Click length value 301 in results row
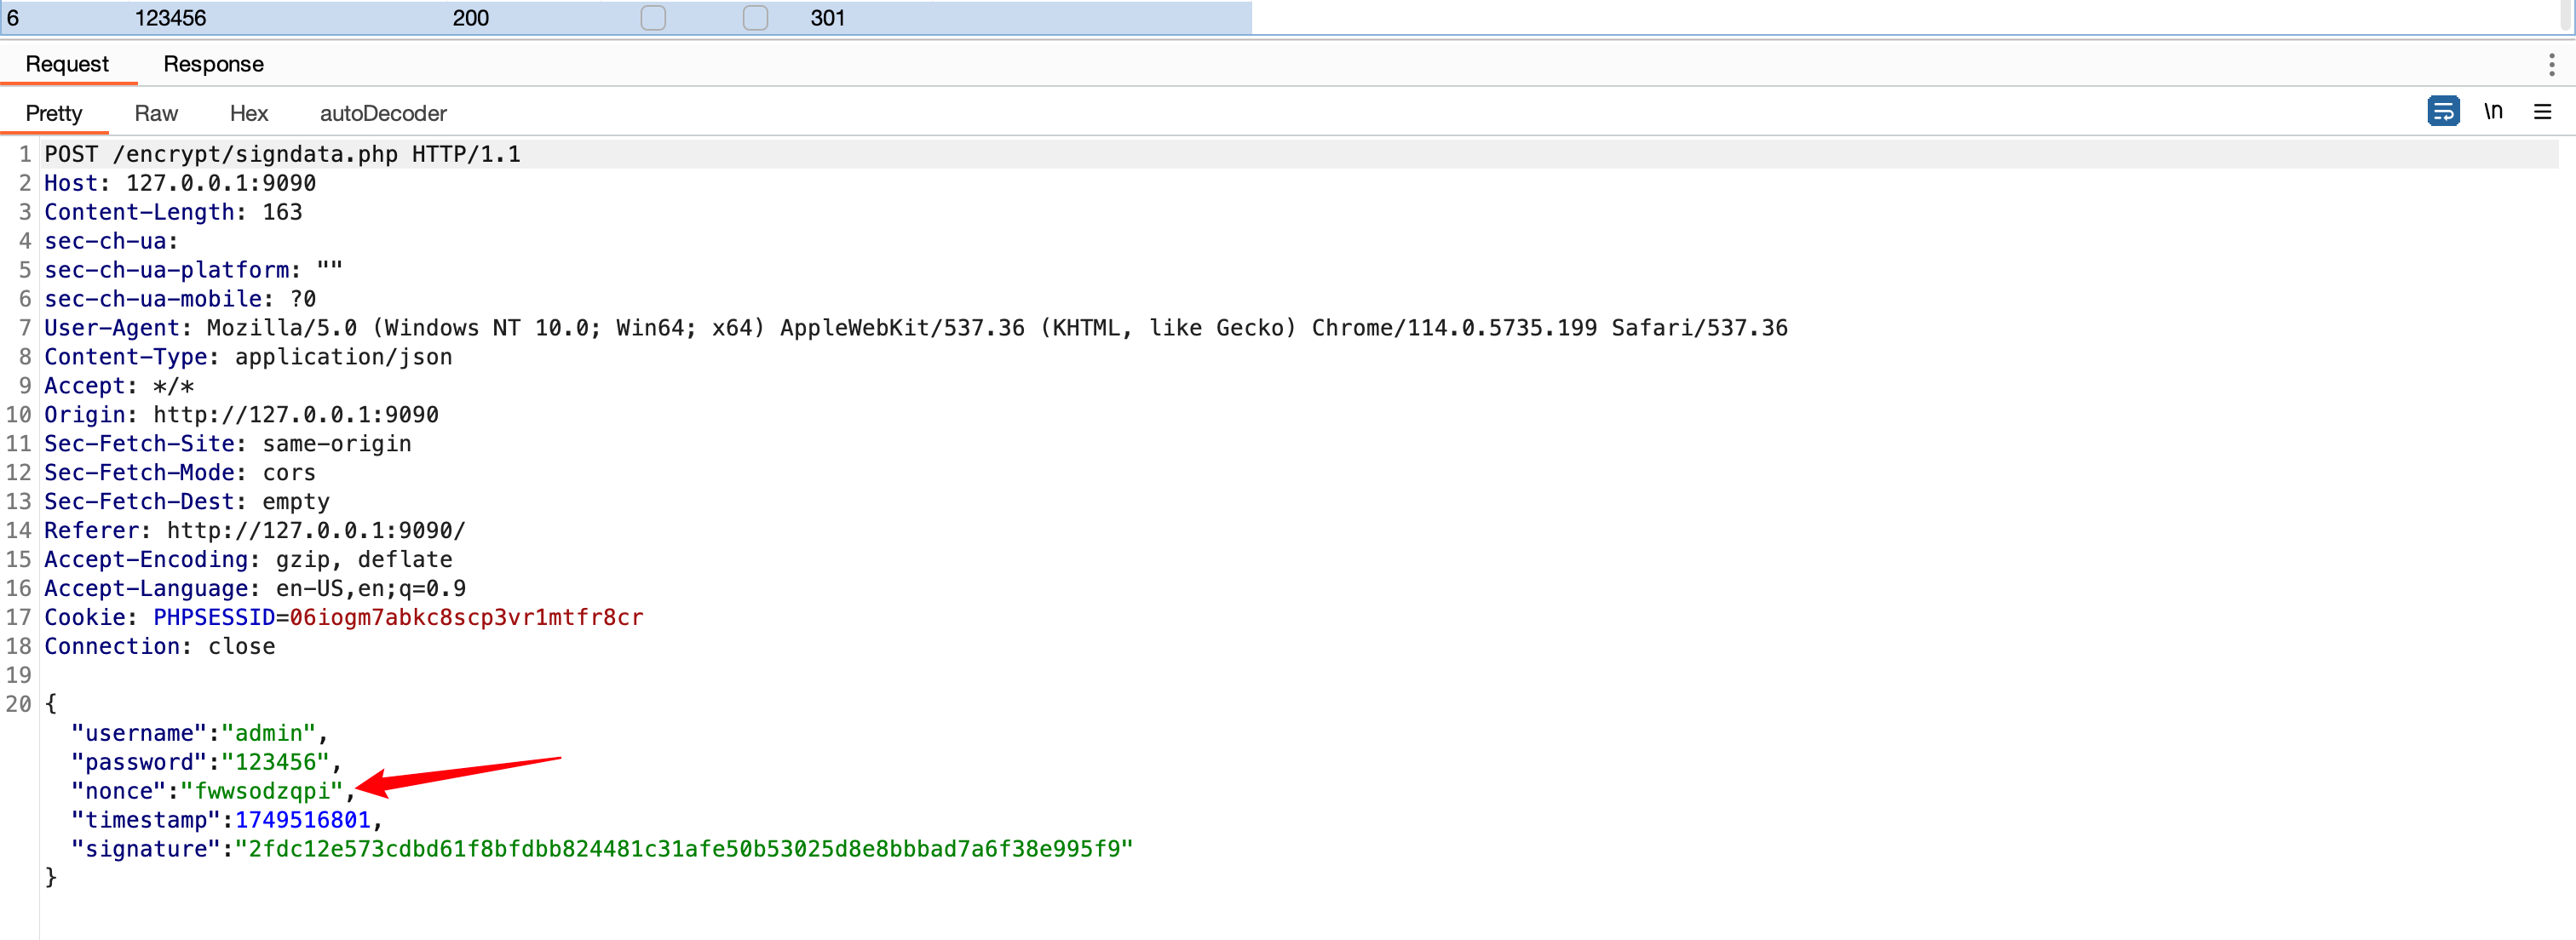Viewport: 2576px width, 940px height. pyautogui.click(x=827, y=18)
